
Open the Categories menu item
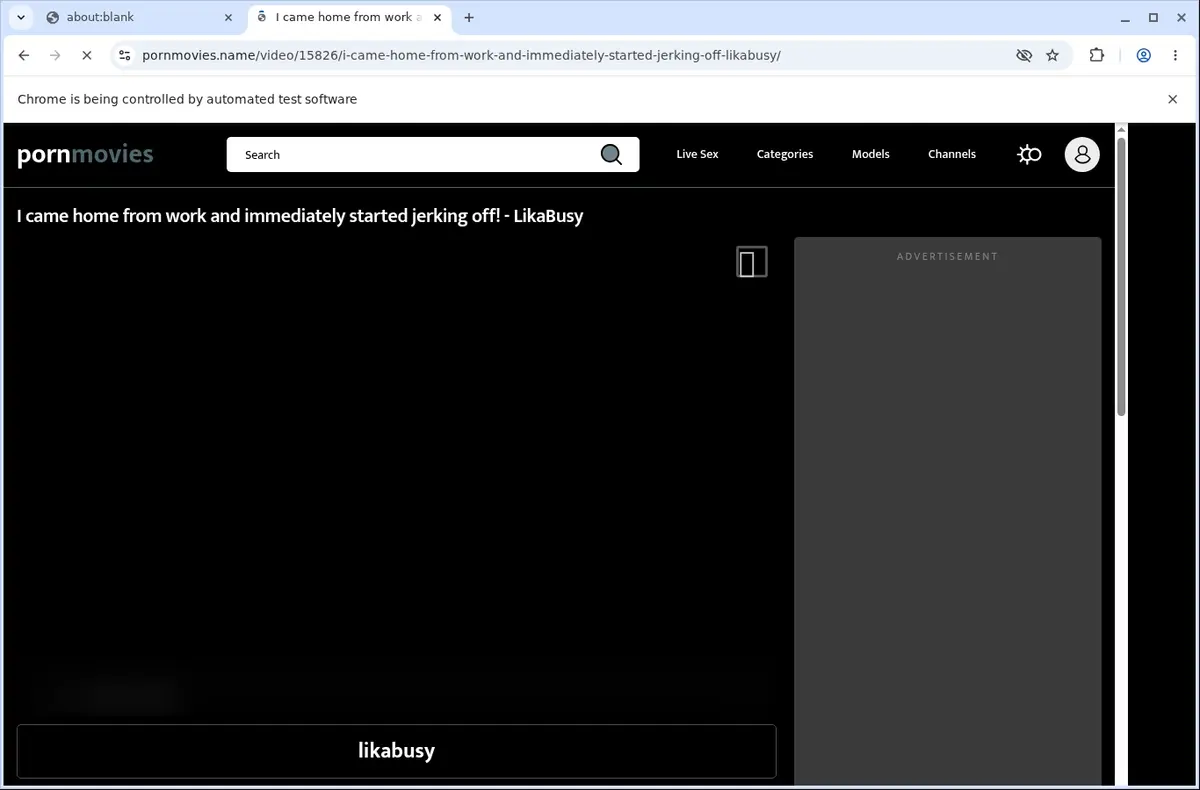(x=785, y=154)
